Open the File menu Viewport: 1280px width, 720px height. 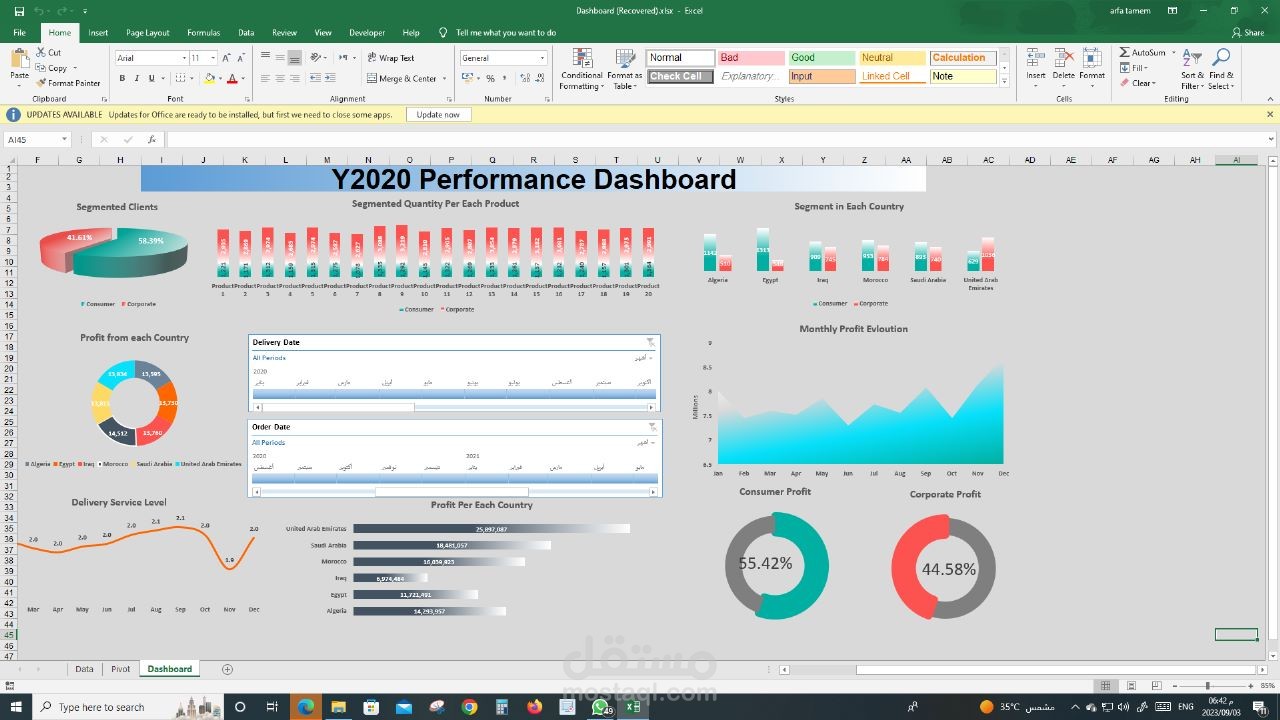[19, 32]
